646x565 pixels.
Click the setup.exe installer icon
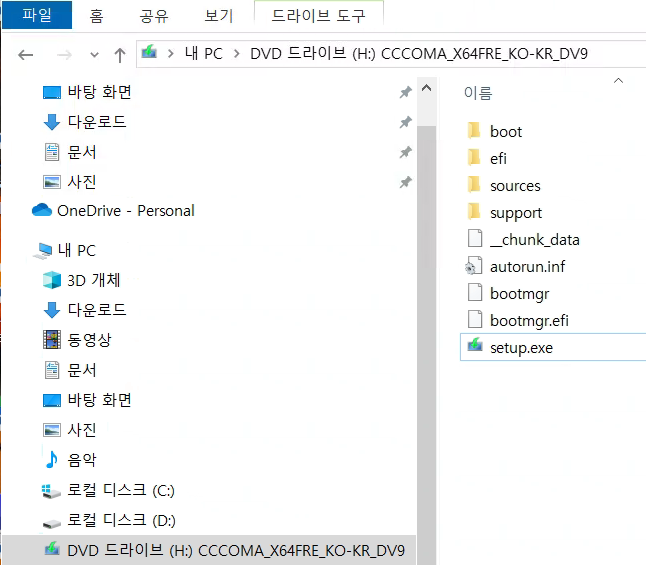(x=475, y=345)
